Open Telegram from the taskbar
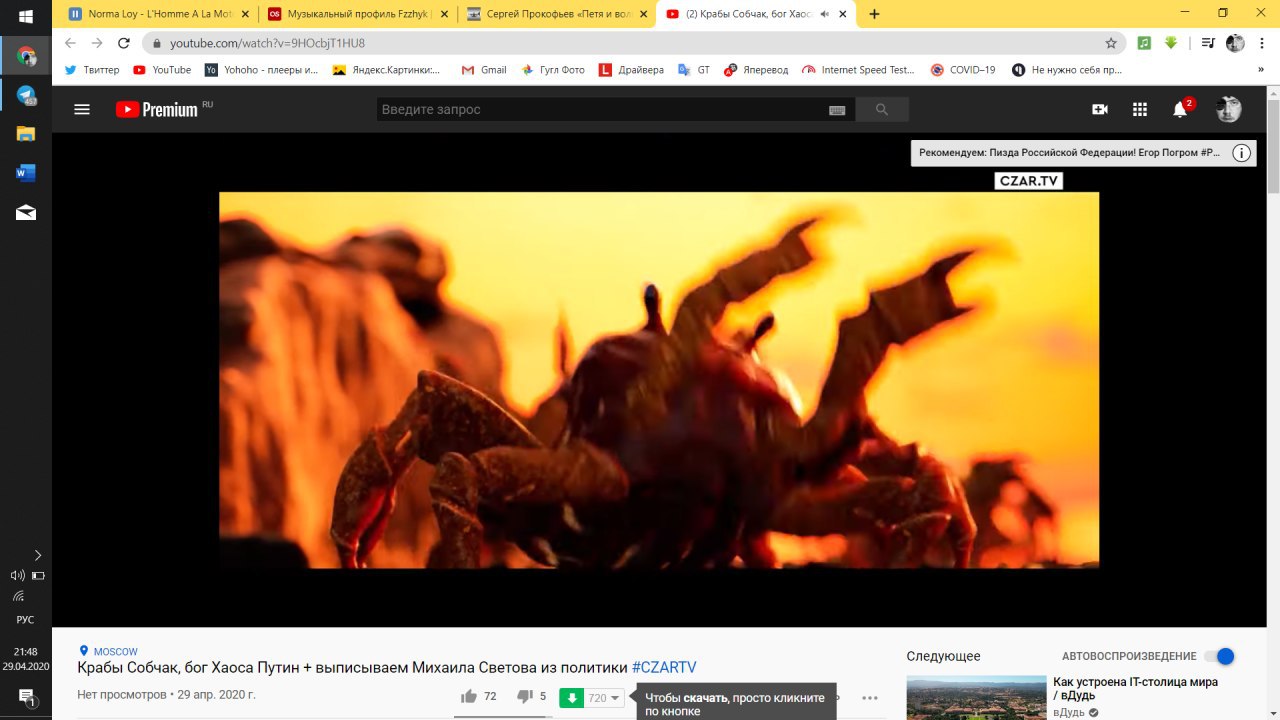 [26, 95]
